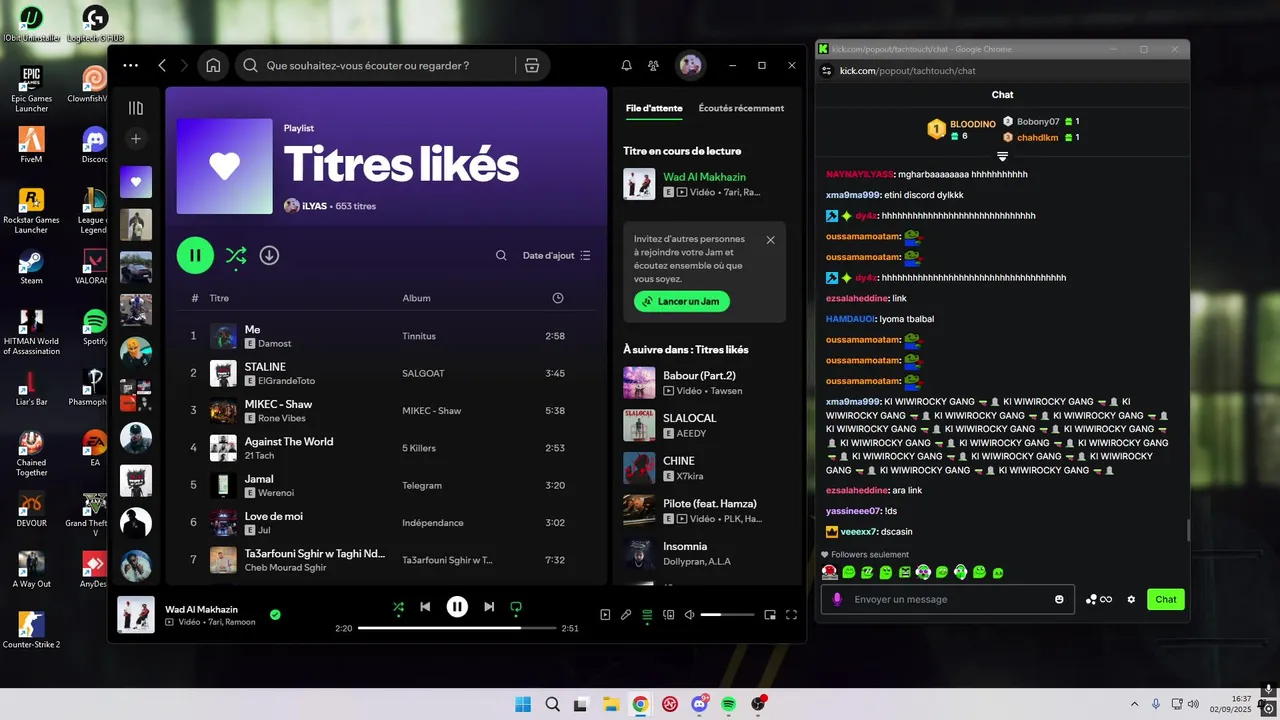Adjust the Spotify volume slider

coord(727,615)
